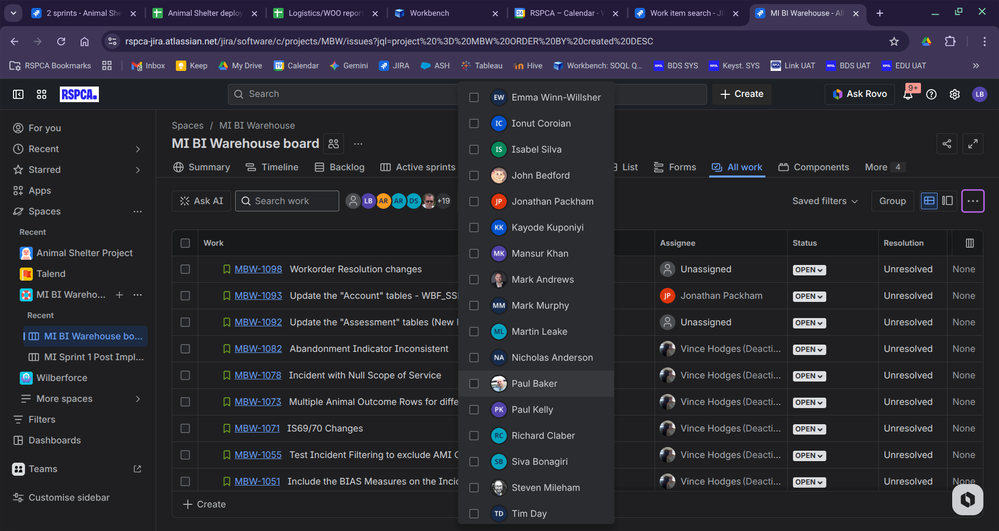
Task: Open the team members icon beside board title
Action: (x=334, y=144)
